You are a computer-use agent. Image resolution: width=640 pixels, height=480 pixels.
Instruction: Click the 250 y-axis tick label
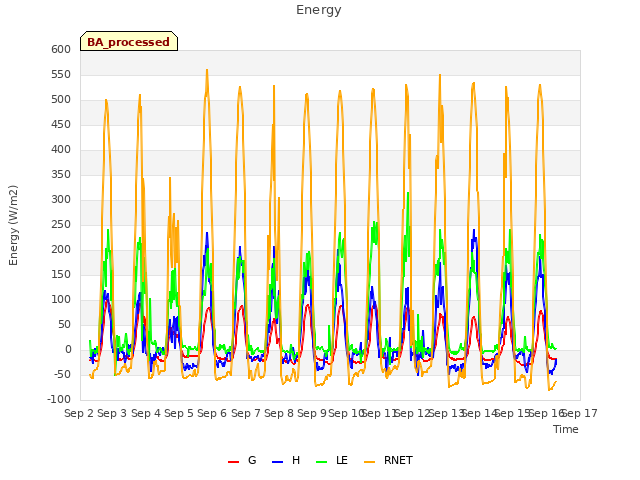(x=61, y=224)
